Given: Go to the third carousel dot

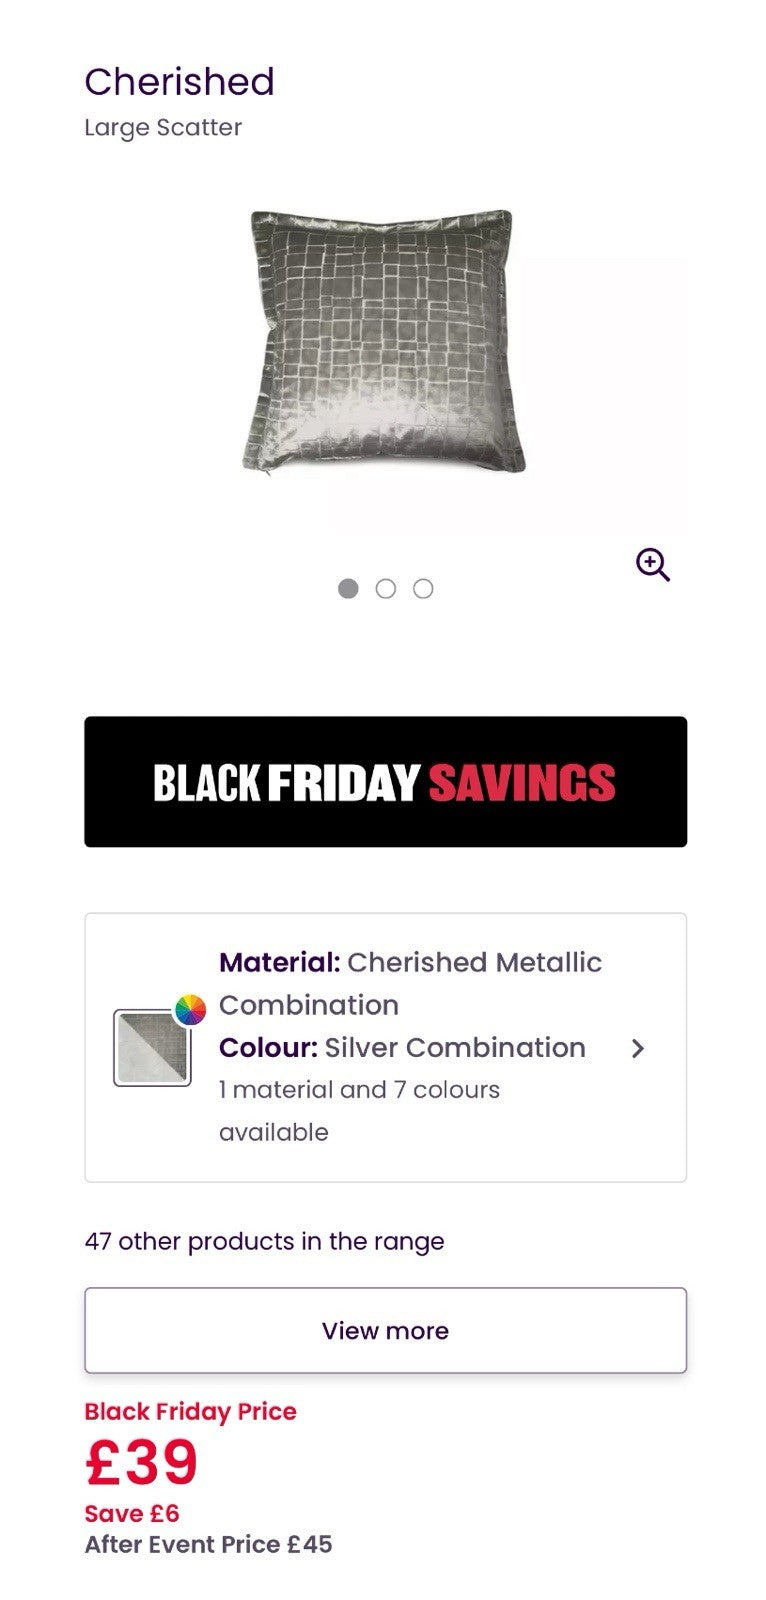Looking at the screenshot, I should coord(424,589).
